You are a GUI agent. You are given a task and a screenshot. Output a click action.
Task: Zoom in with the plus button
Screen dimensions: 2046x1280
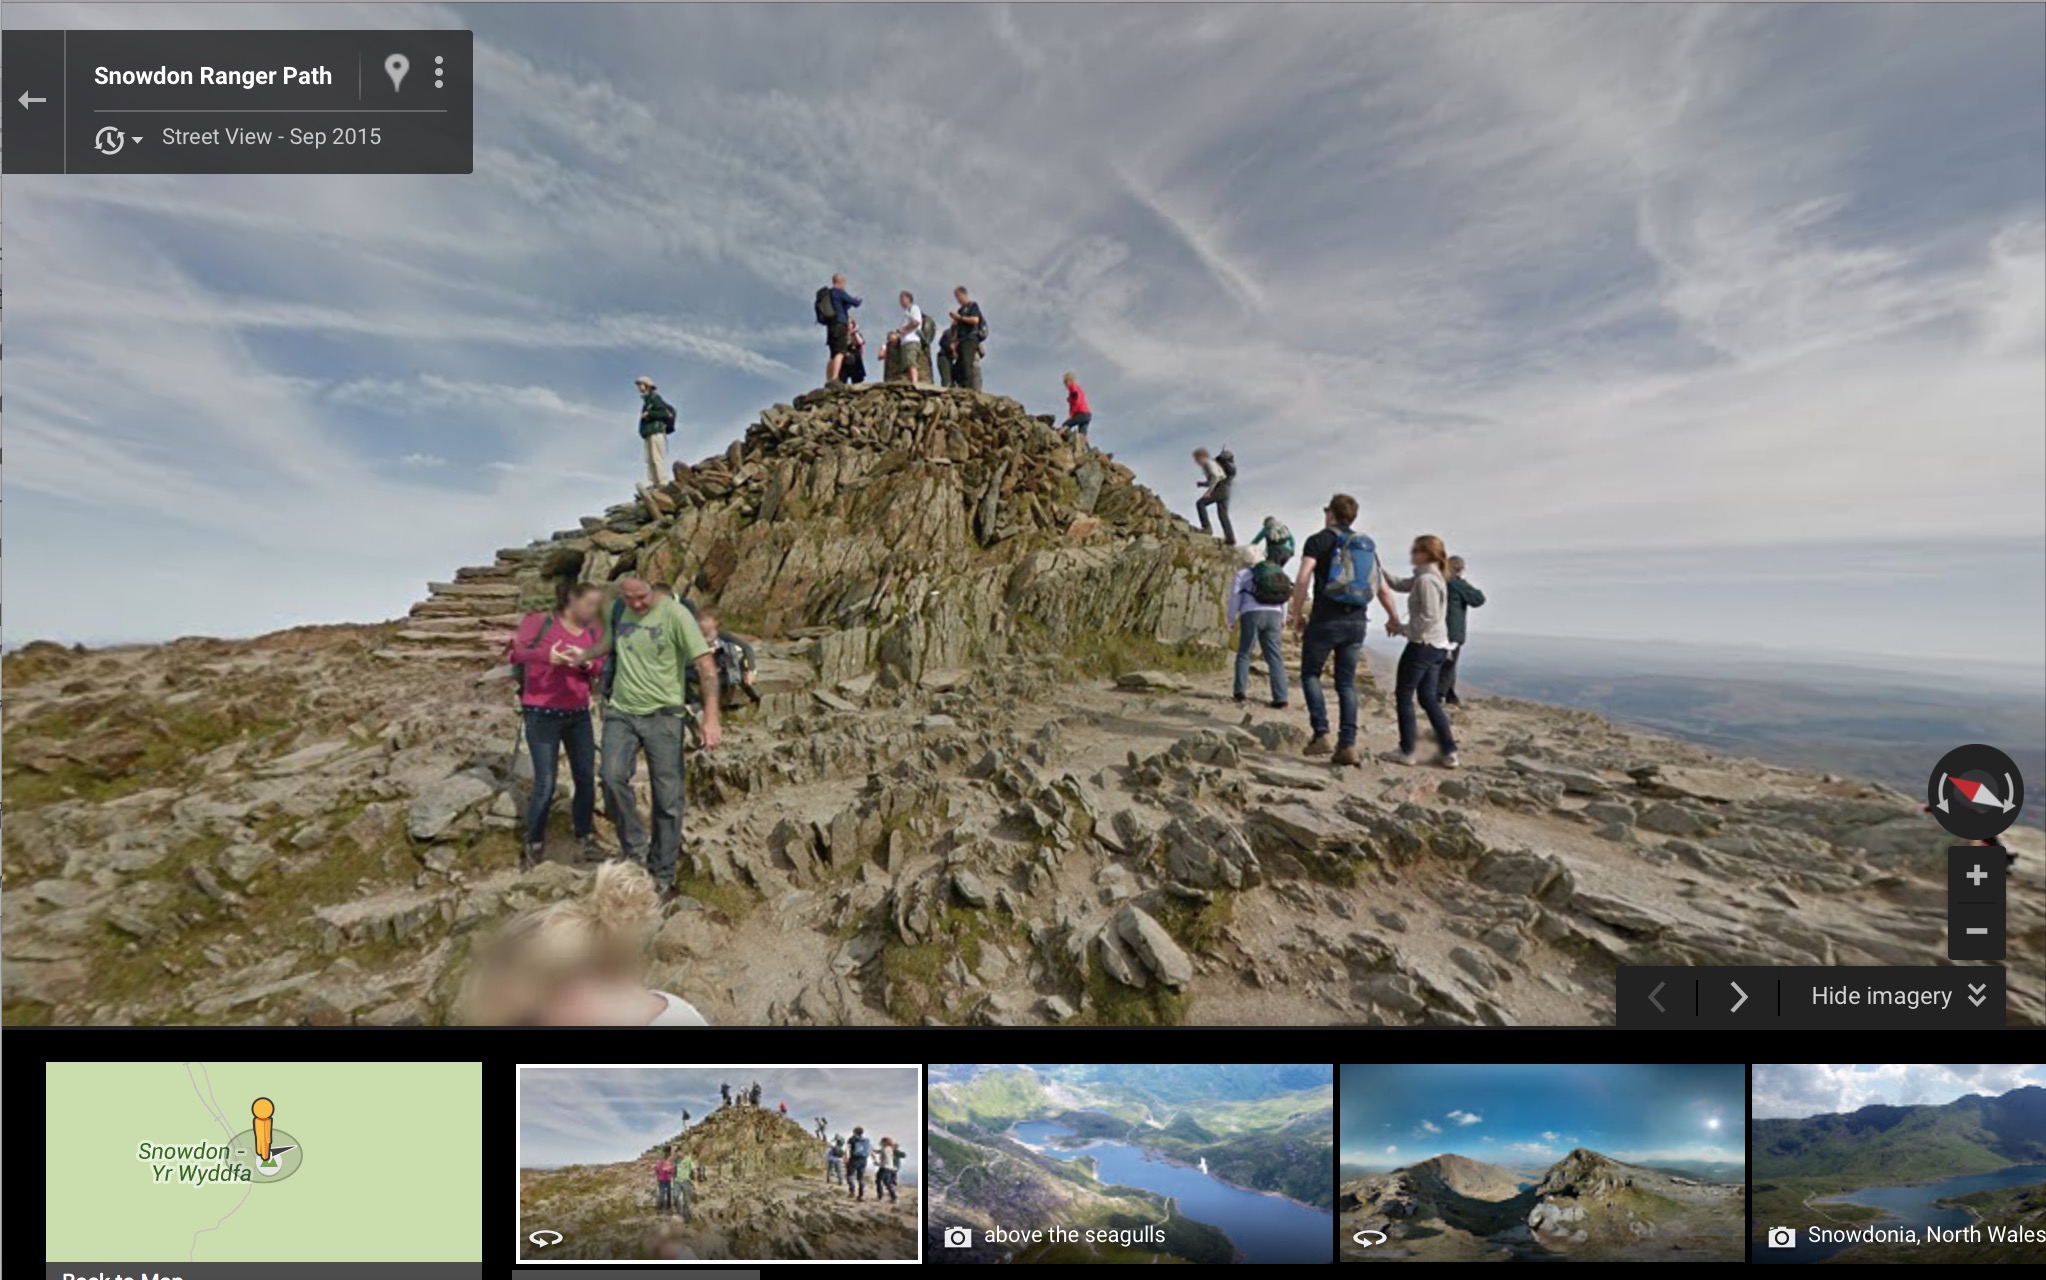pyautogui.click(x=1976, y=876)
